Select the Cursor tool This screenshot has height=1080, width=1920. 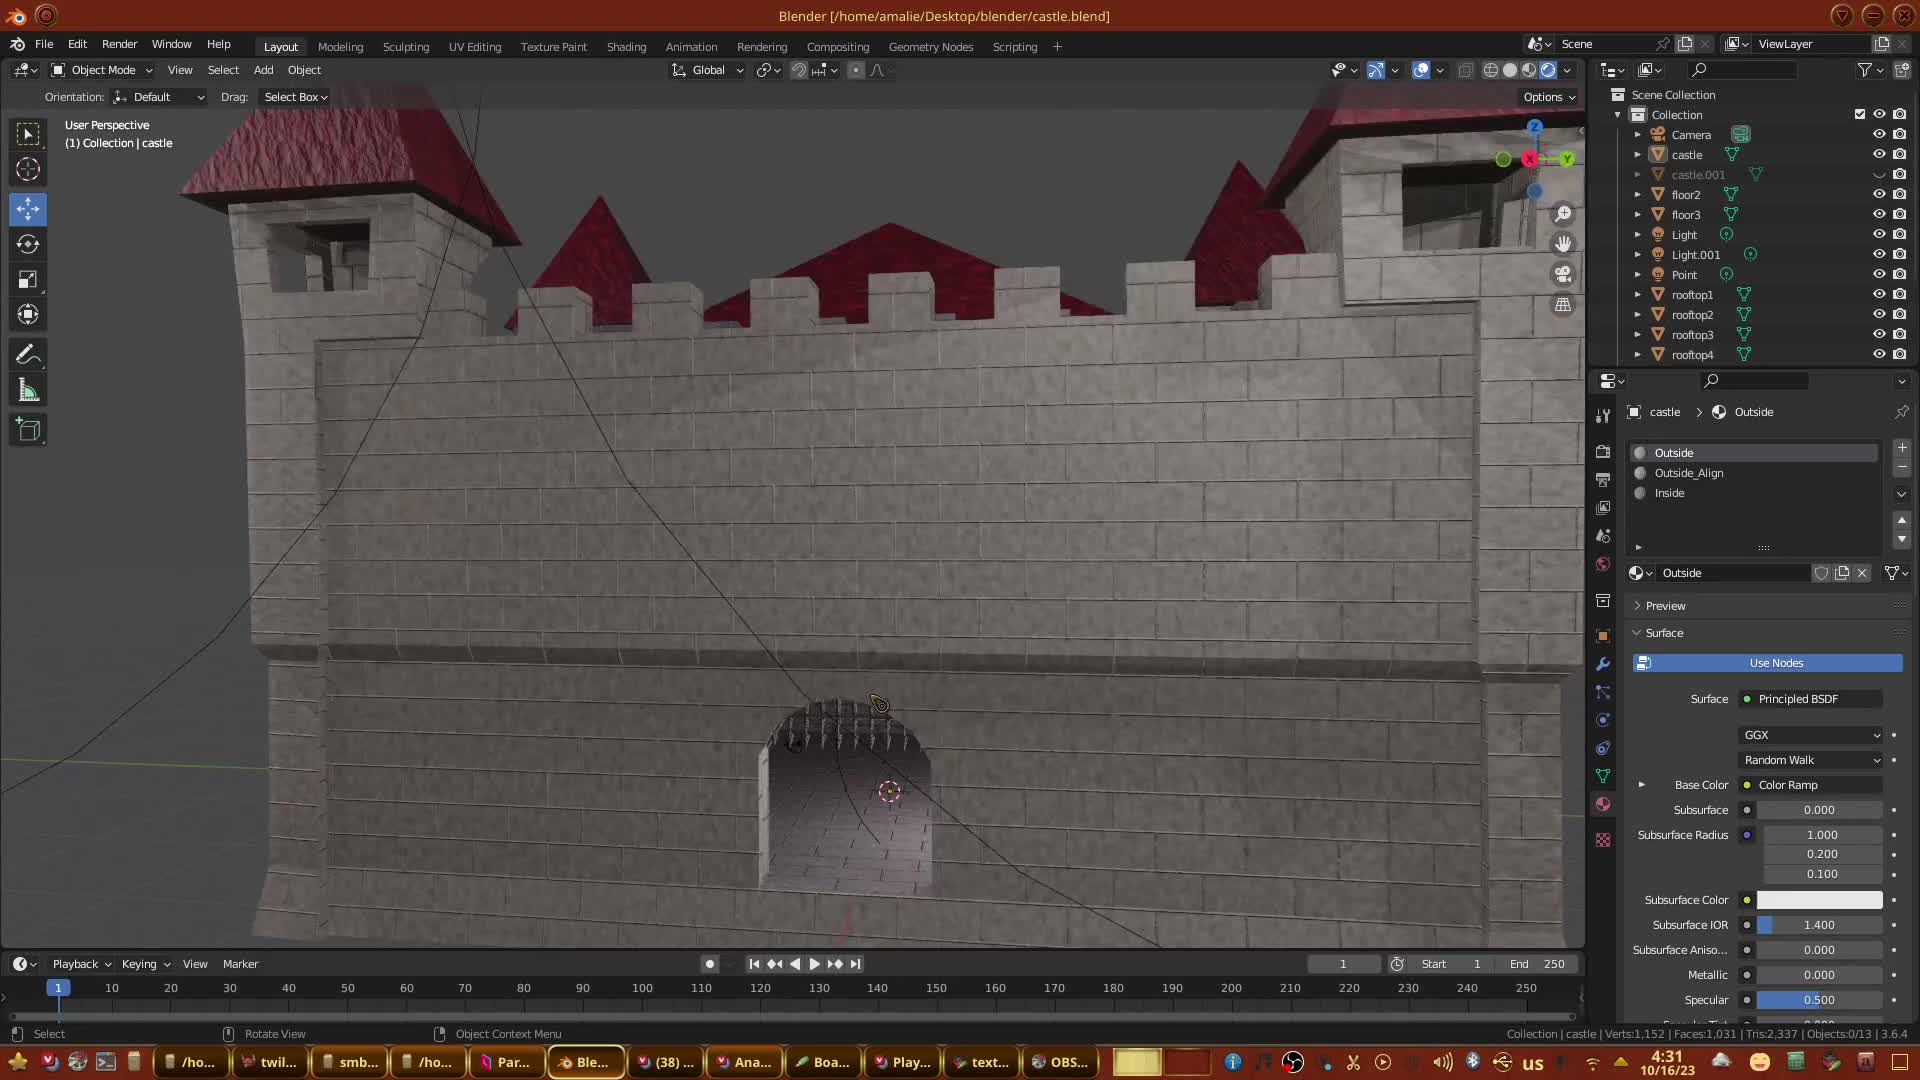pyautogui.click(x=28, y=169)
